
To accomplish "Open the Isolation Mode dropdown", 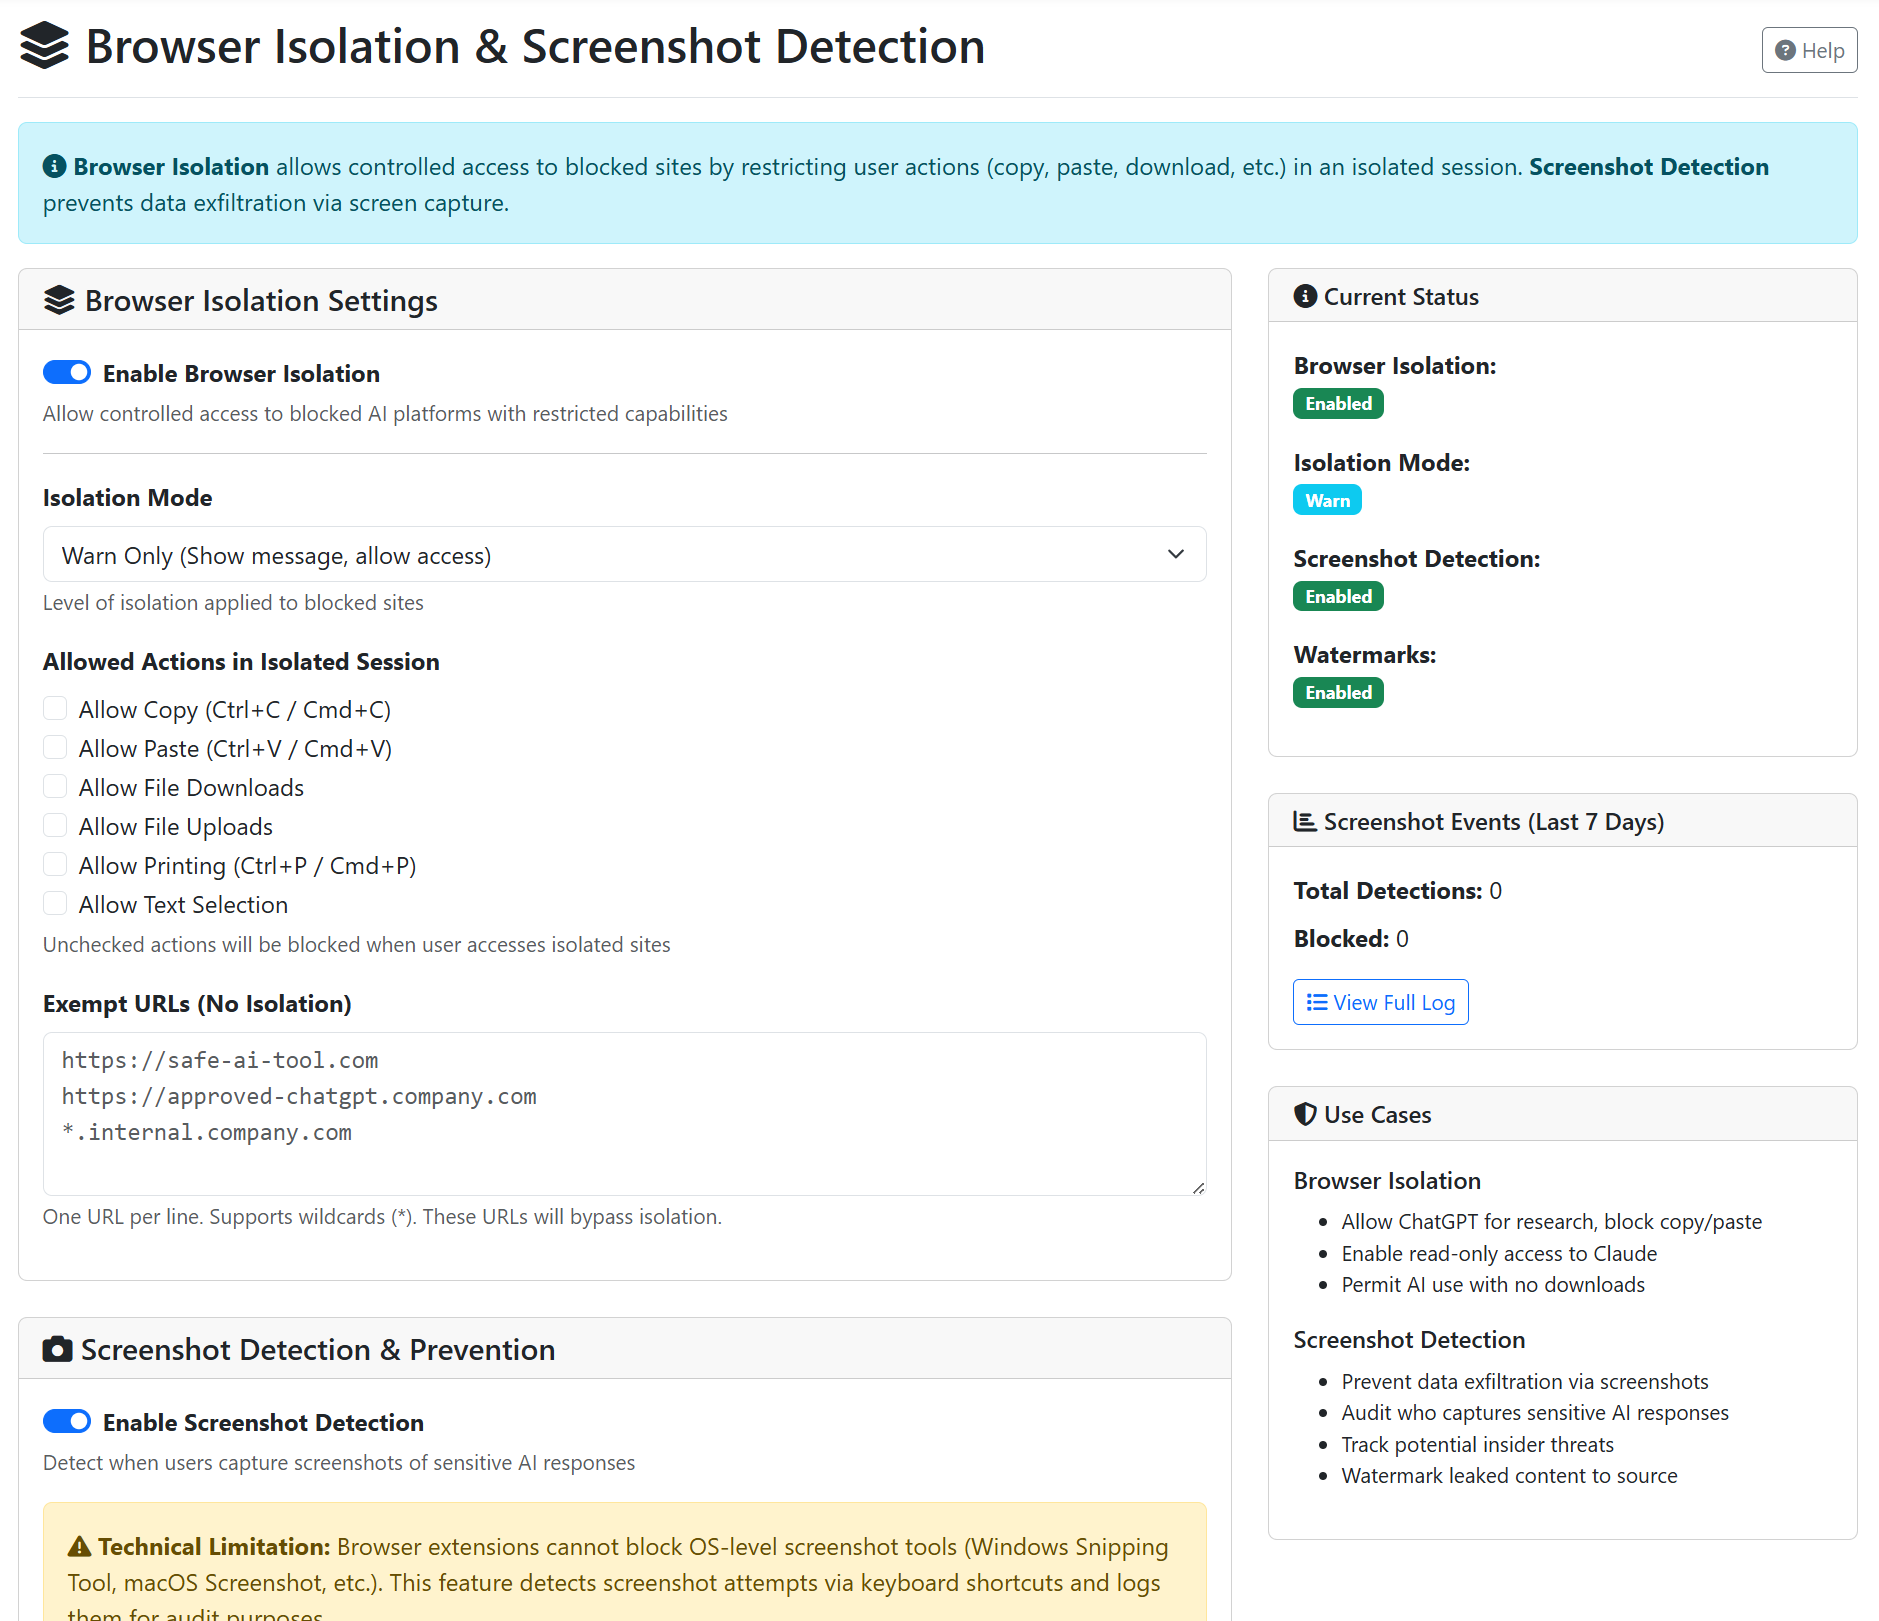I will coord(624,554).
